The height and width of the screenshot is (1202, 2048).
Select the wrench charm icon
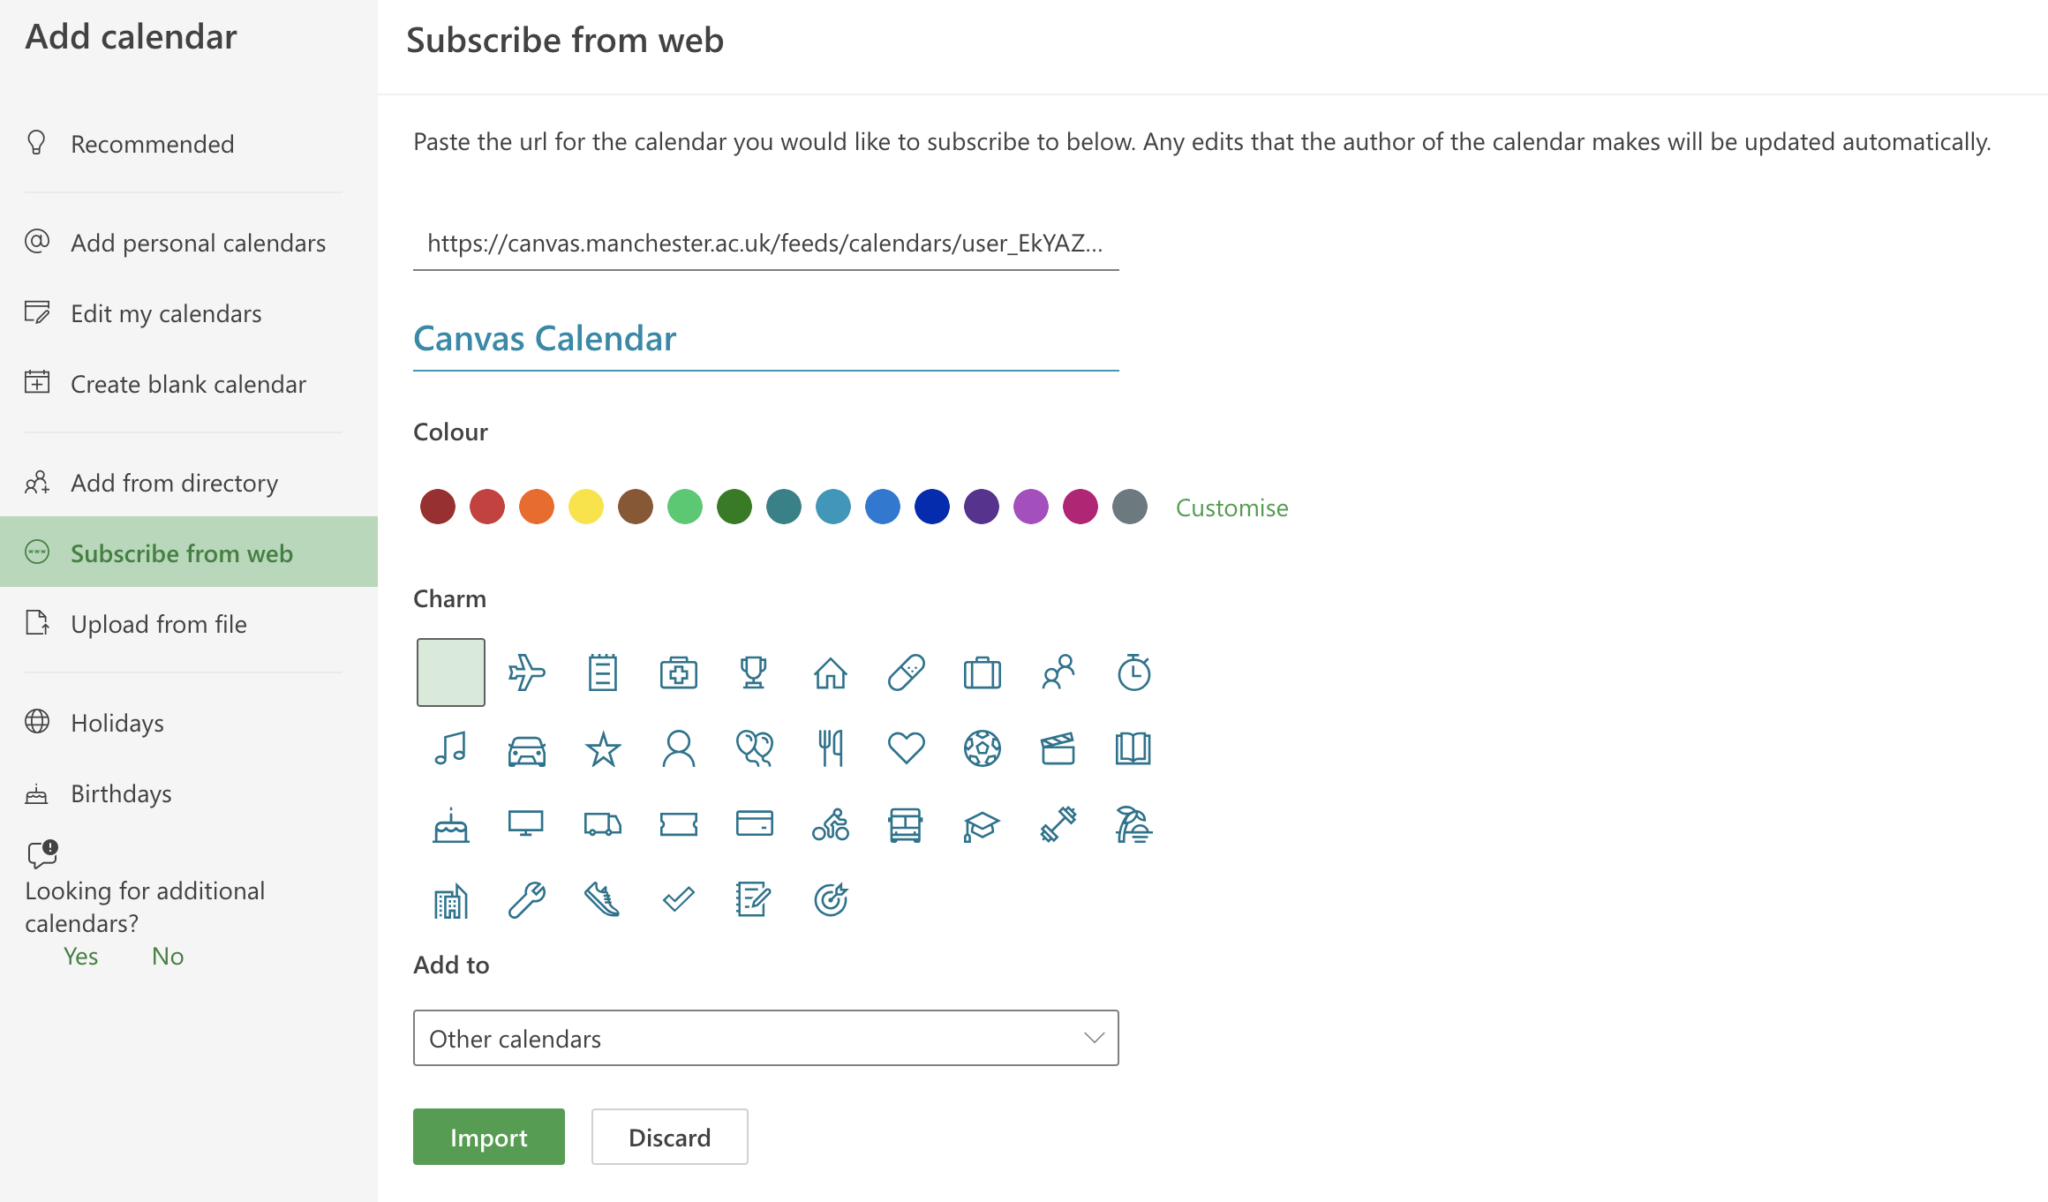pyautogui.click(x=527, y=899)
